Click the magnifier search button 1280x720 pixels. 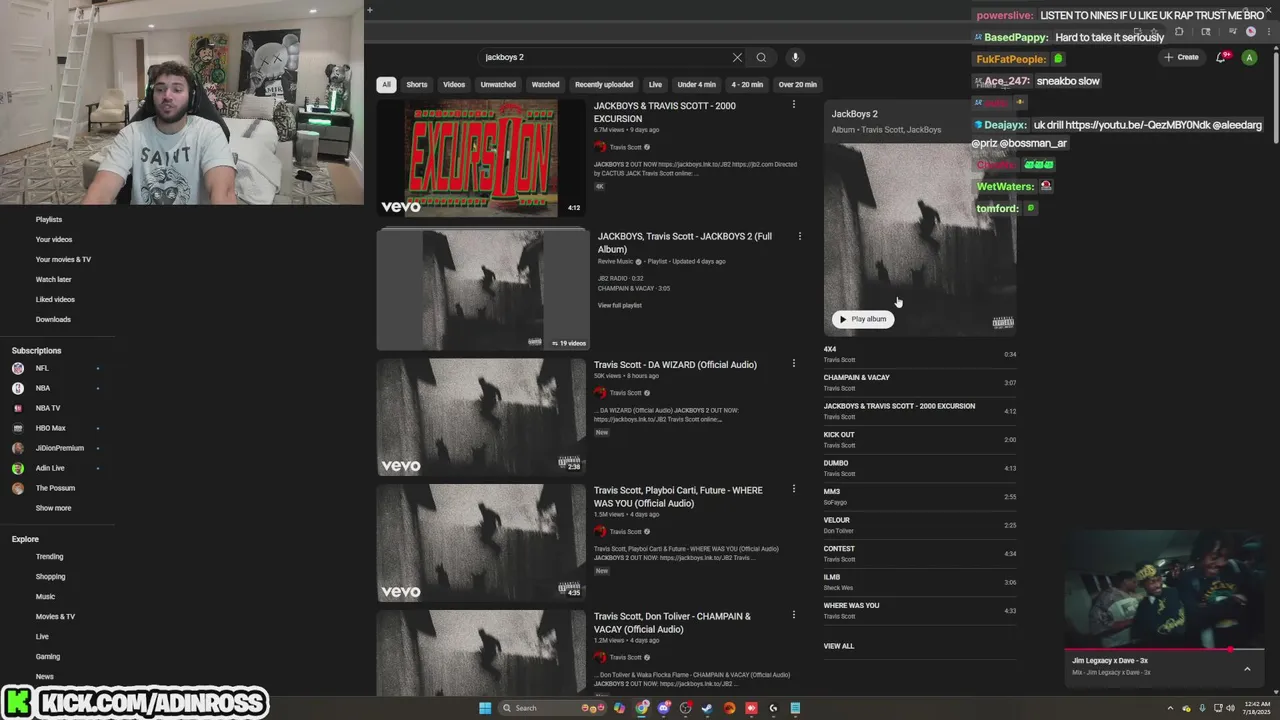(761, 57)
